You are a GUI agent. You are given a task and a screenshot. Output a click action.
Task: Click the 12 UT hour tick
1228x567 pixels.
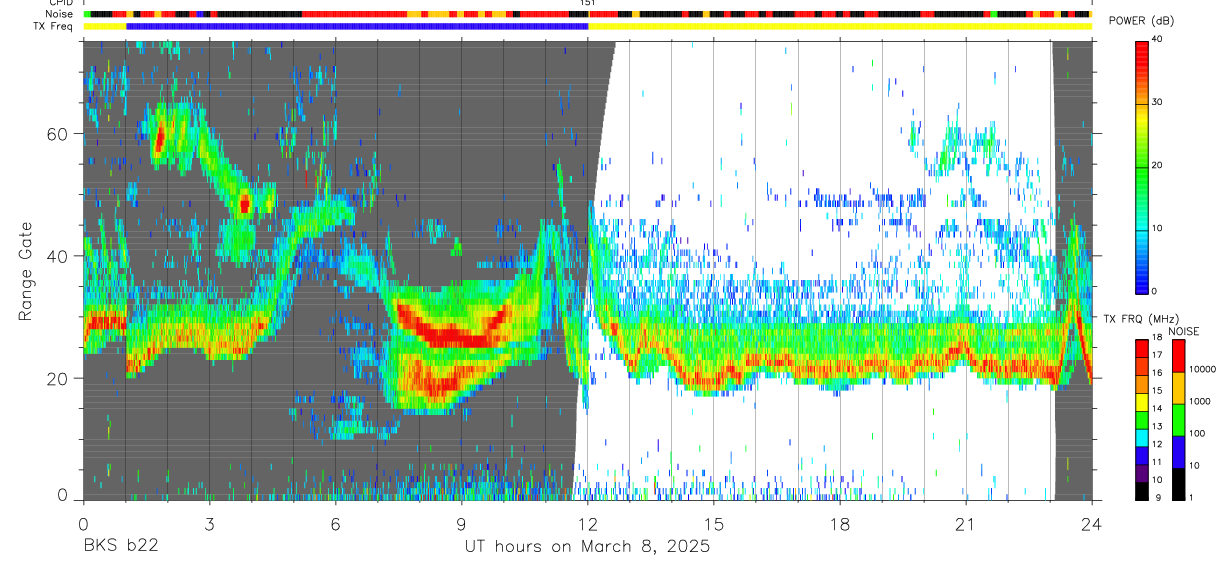pyautogui.click(x=588, y=523)
